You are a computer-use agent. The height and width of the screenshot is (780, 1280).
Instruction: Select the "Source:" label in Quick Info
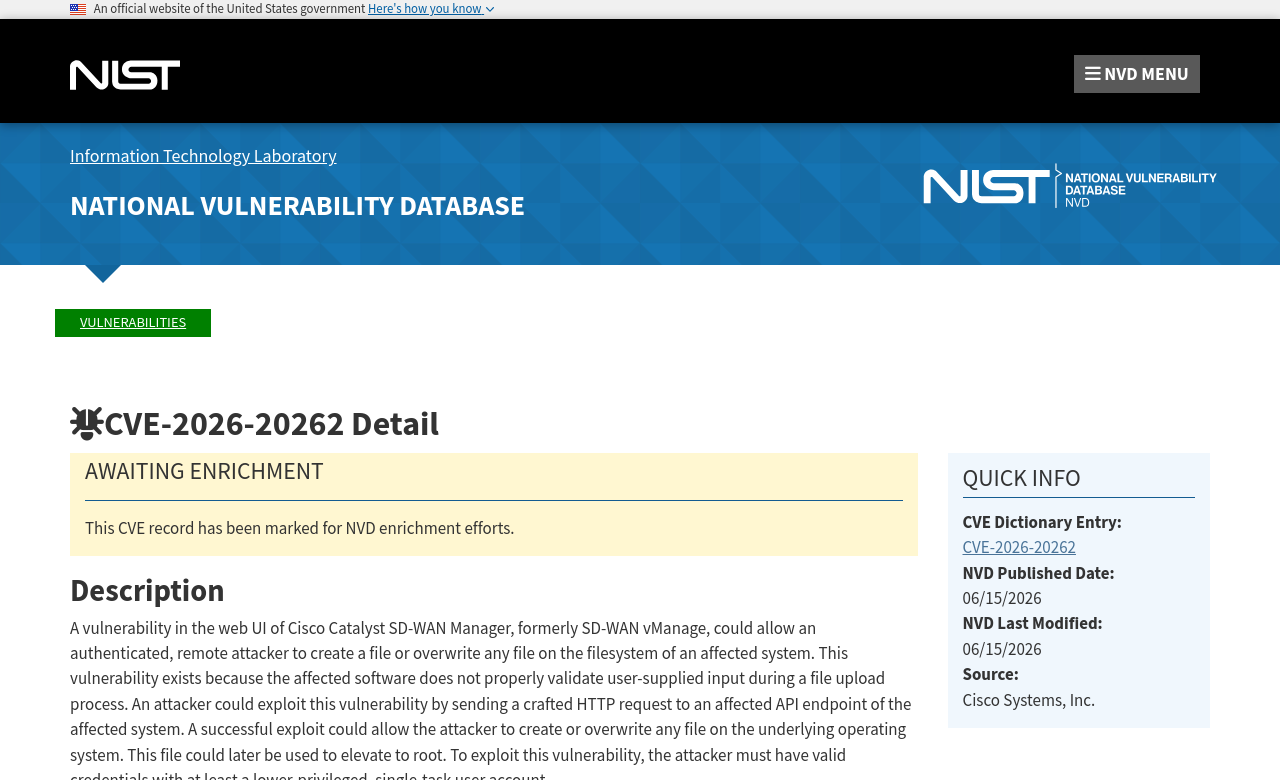[x=990, y=674]
